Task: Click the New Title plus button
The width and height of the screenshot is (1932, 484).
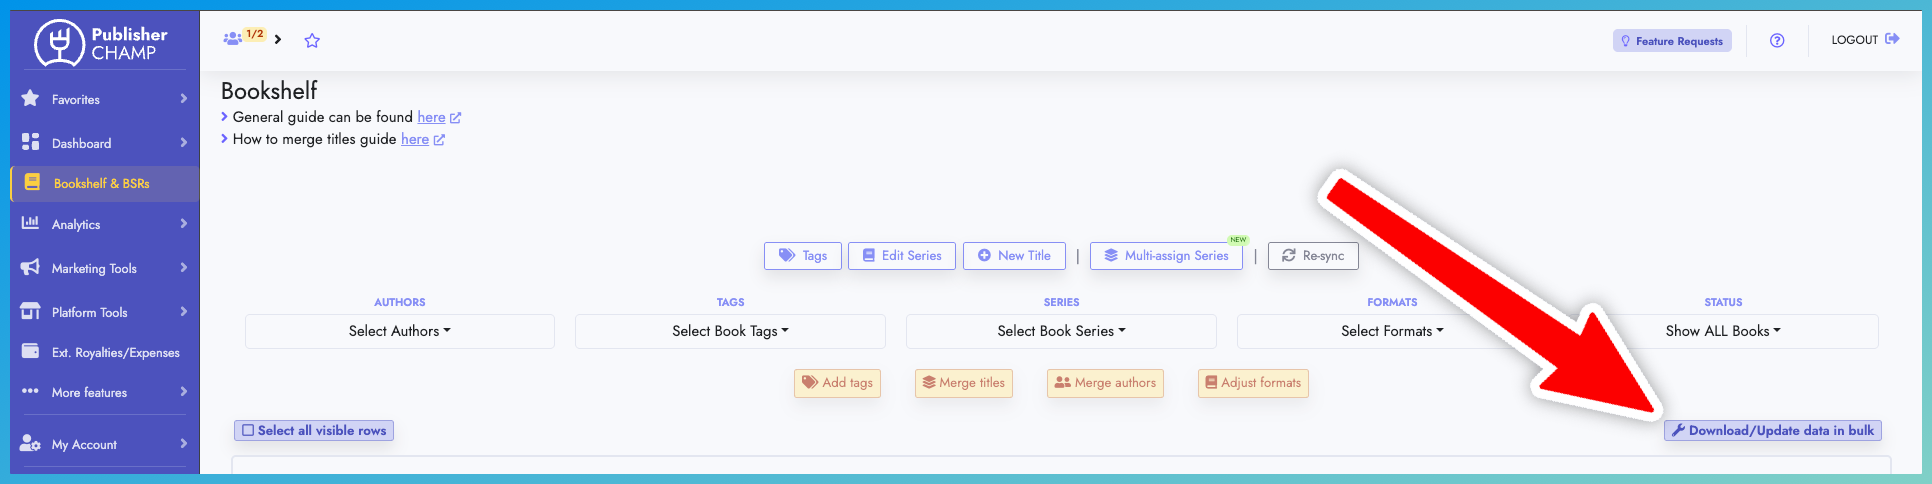Action: click(x=1013, y=256)
